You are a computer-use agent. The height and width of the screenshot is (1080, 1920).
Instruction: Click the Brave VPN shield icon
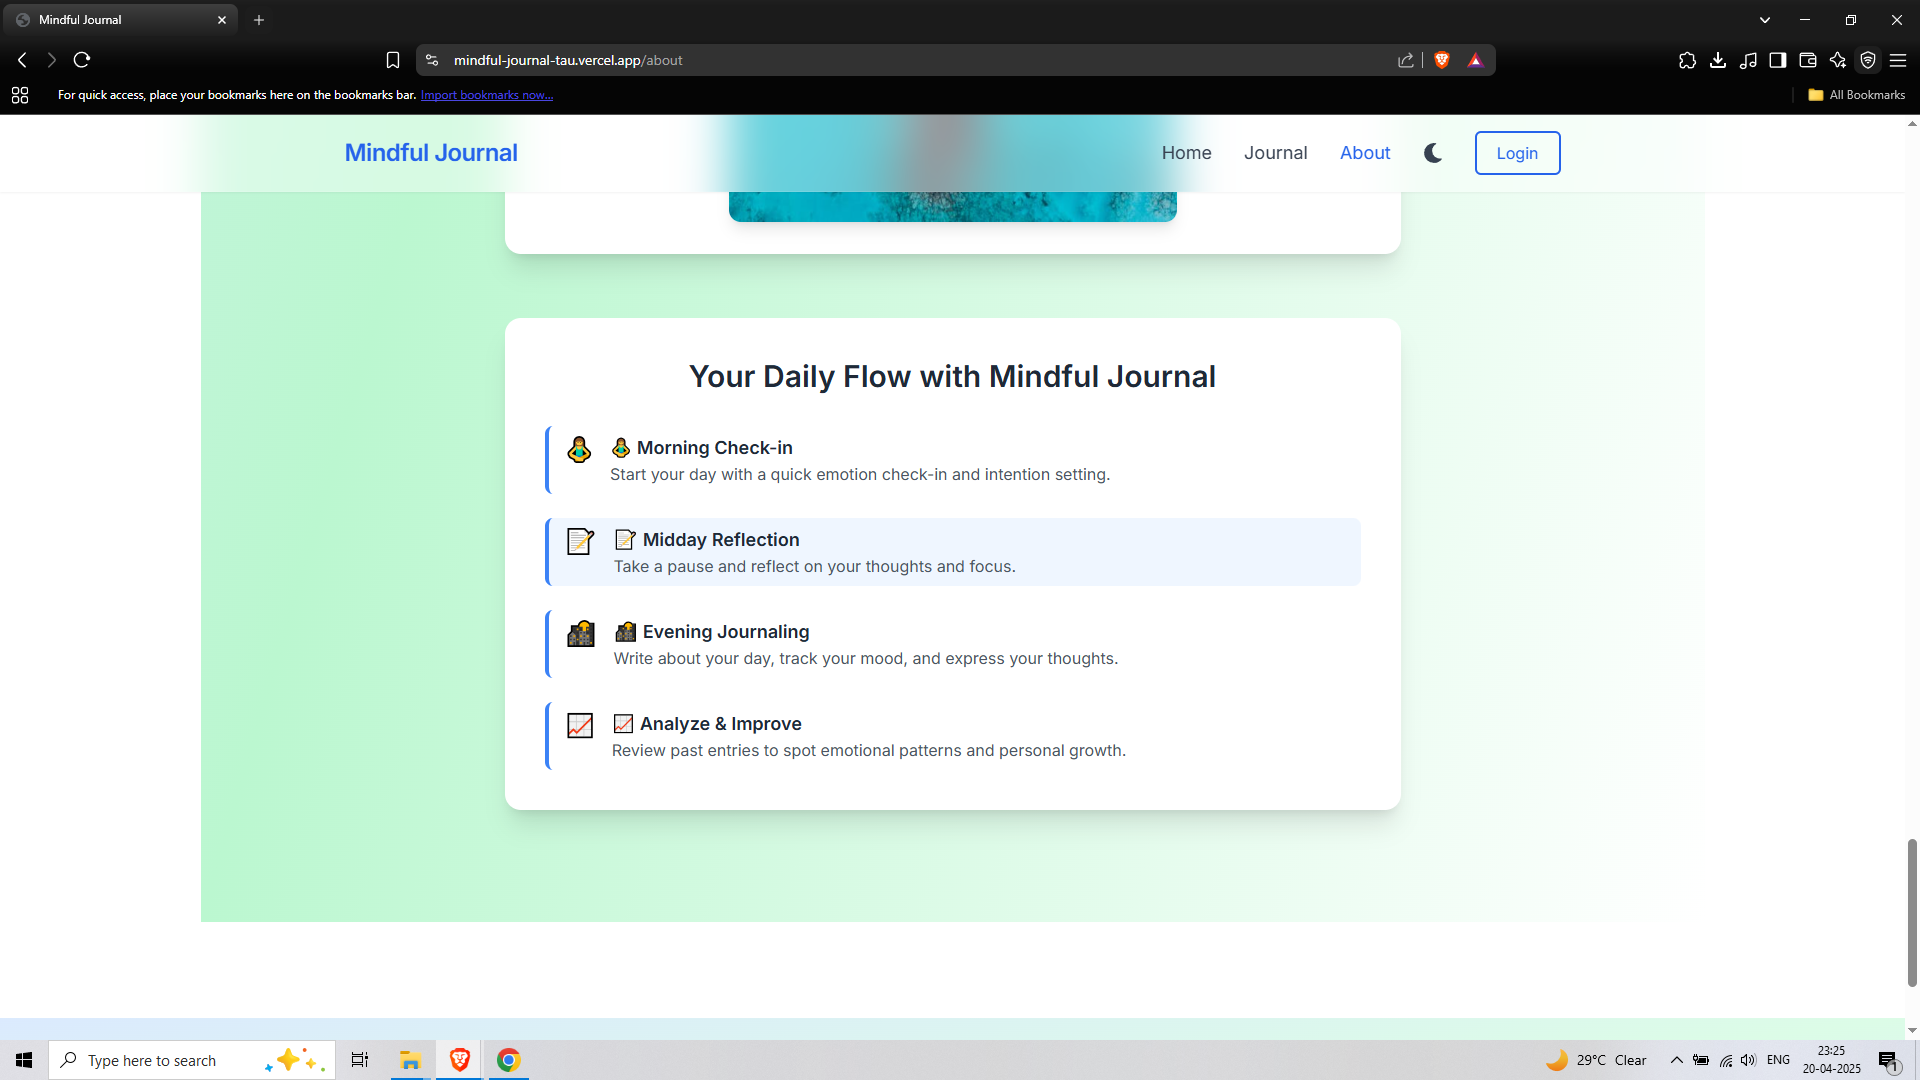pos(1868,60)
